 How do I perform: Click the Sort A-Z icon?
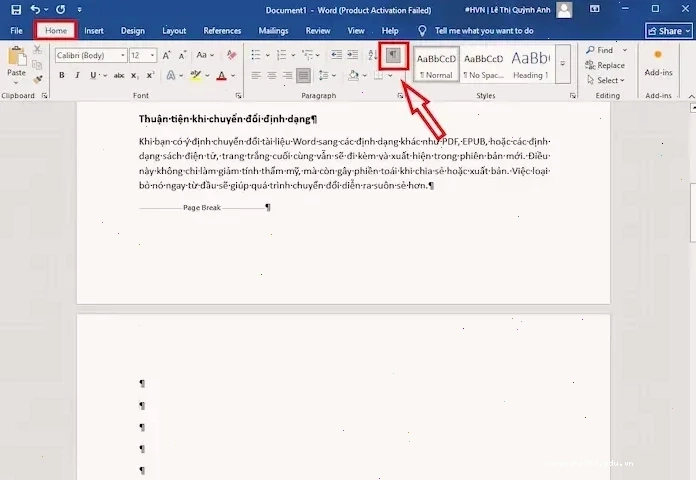(373, 55)
